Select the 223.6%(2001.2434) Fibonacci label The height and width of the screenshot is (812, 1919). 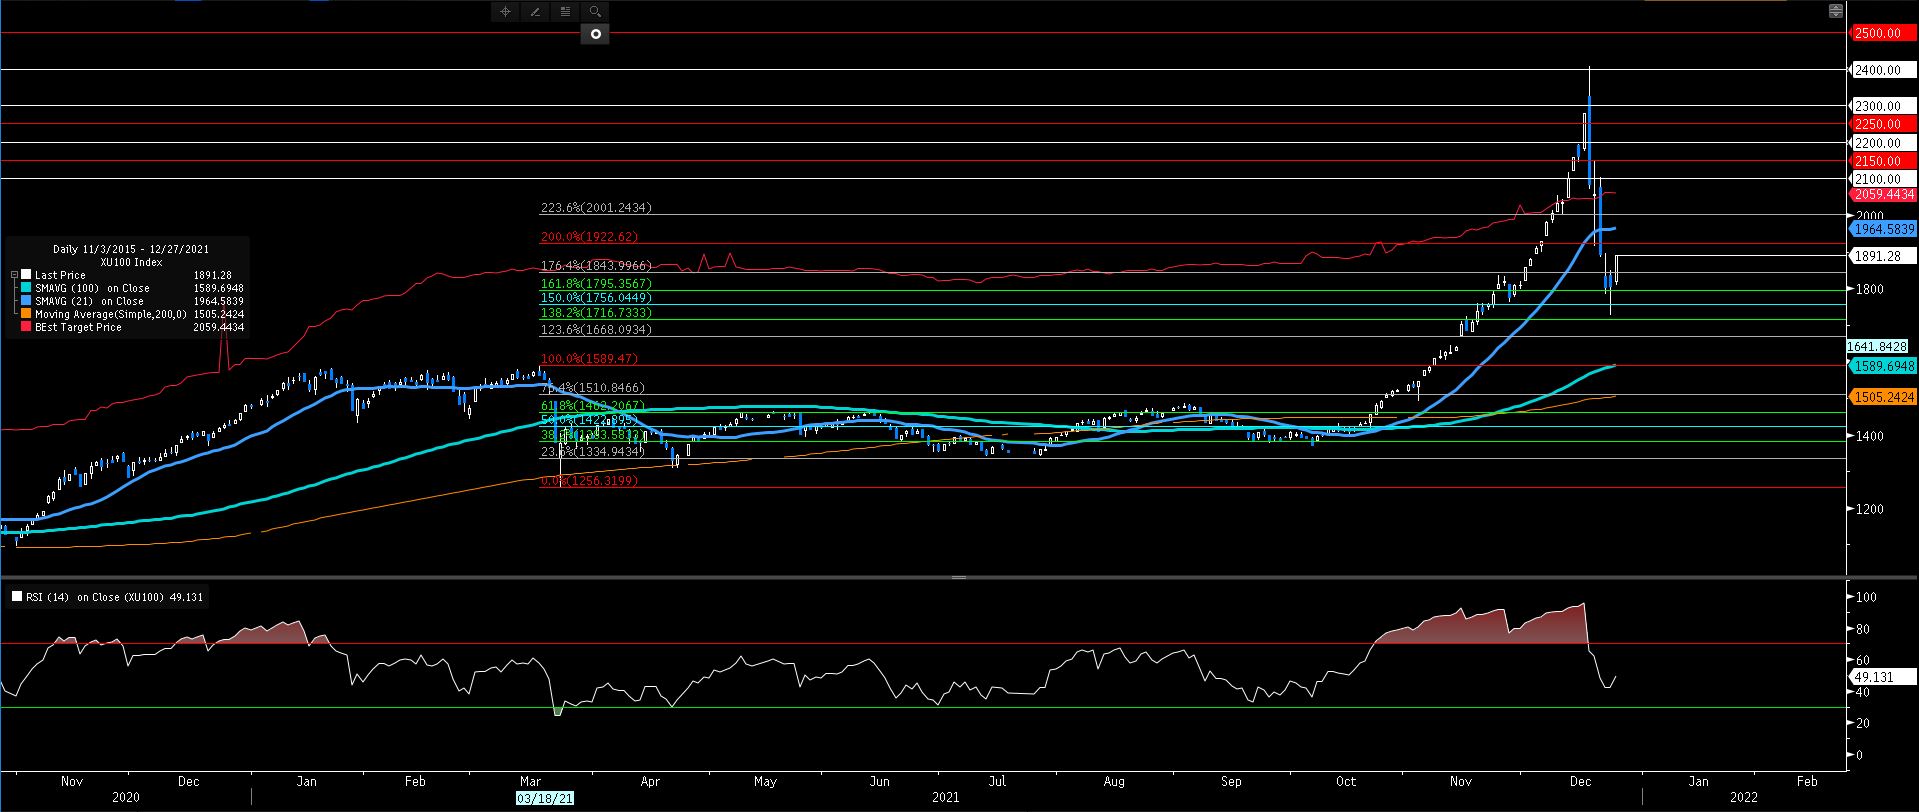pos(596,208)
